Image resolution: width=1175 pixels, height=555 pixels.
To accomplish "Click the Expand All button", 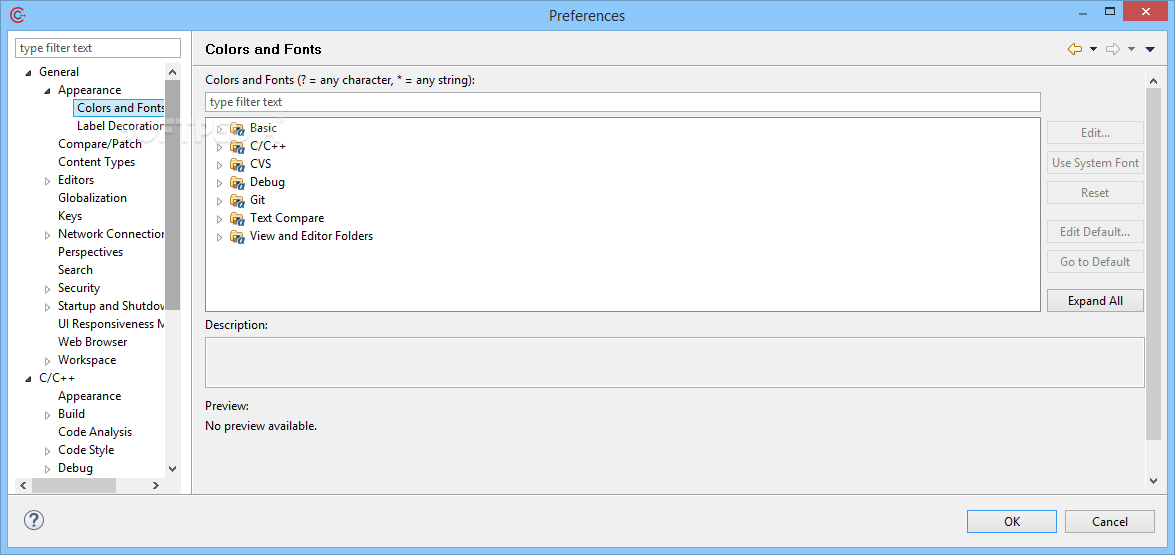I will [x=1096, y=300].
